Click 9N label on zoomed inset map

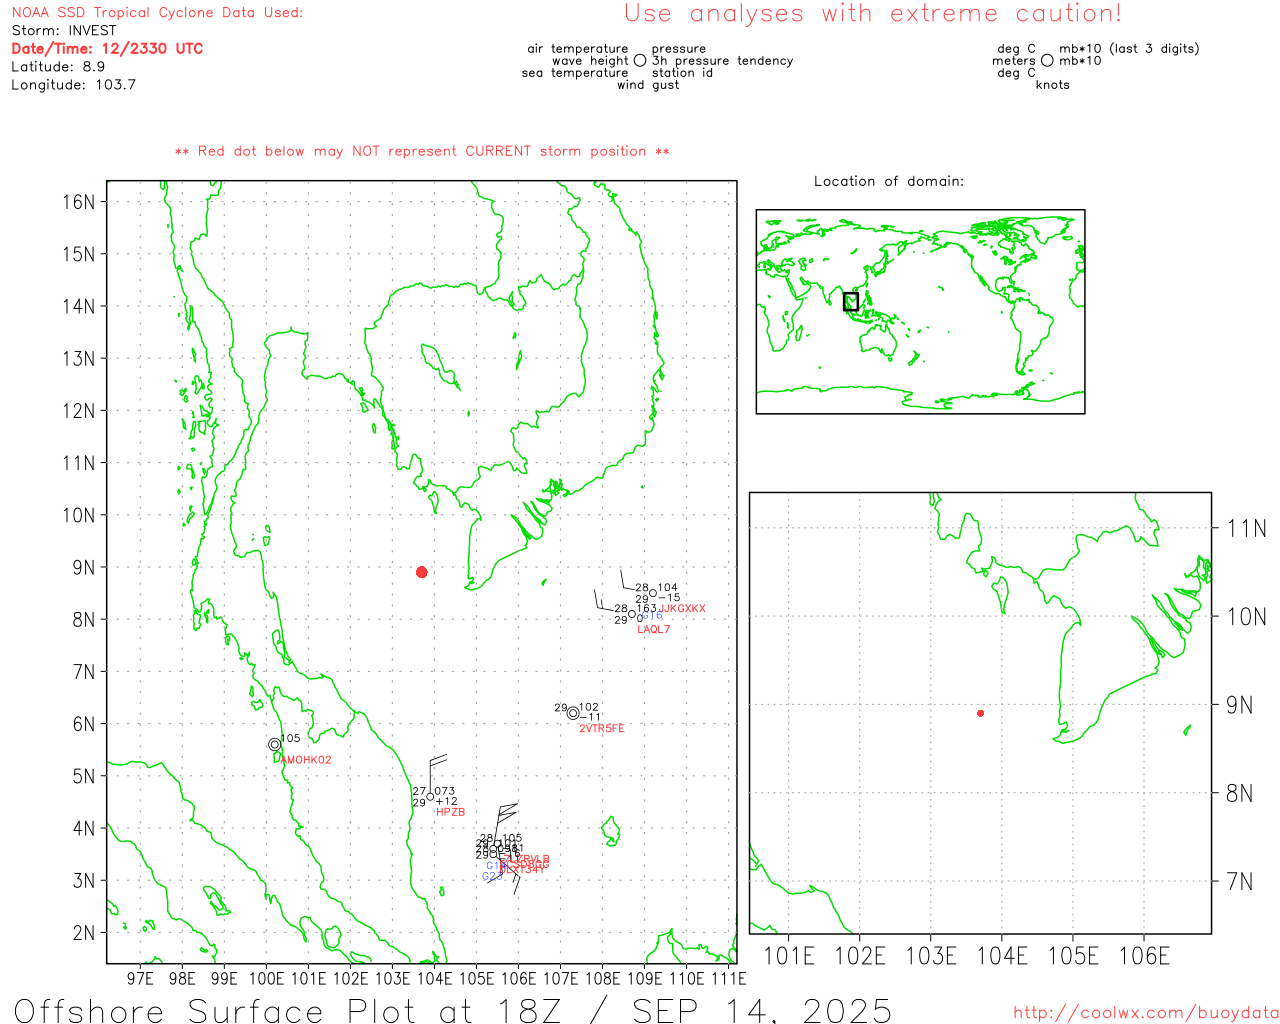[1240, 705]
